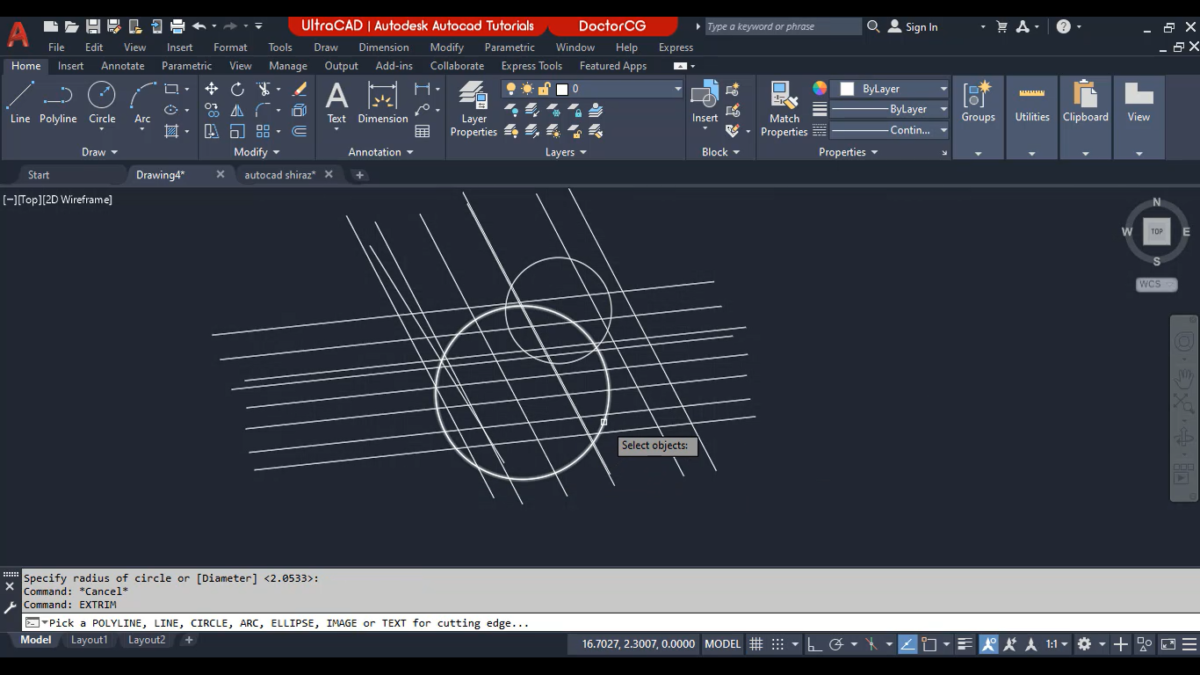Click the Rectangle tool icon
1200x675 pixels.
[x=172, y=89]
